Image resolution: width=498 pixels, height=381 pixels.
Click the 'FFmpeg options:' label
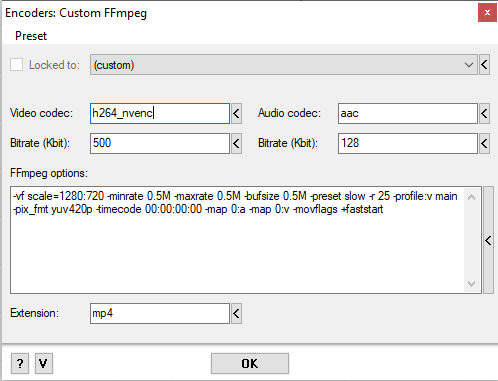coord(49,173)
